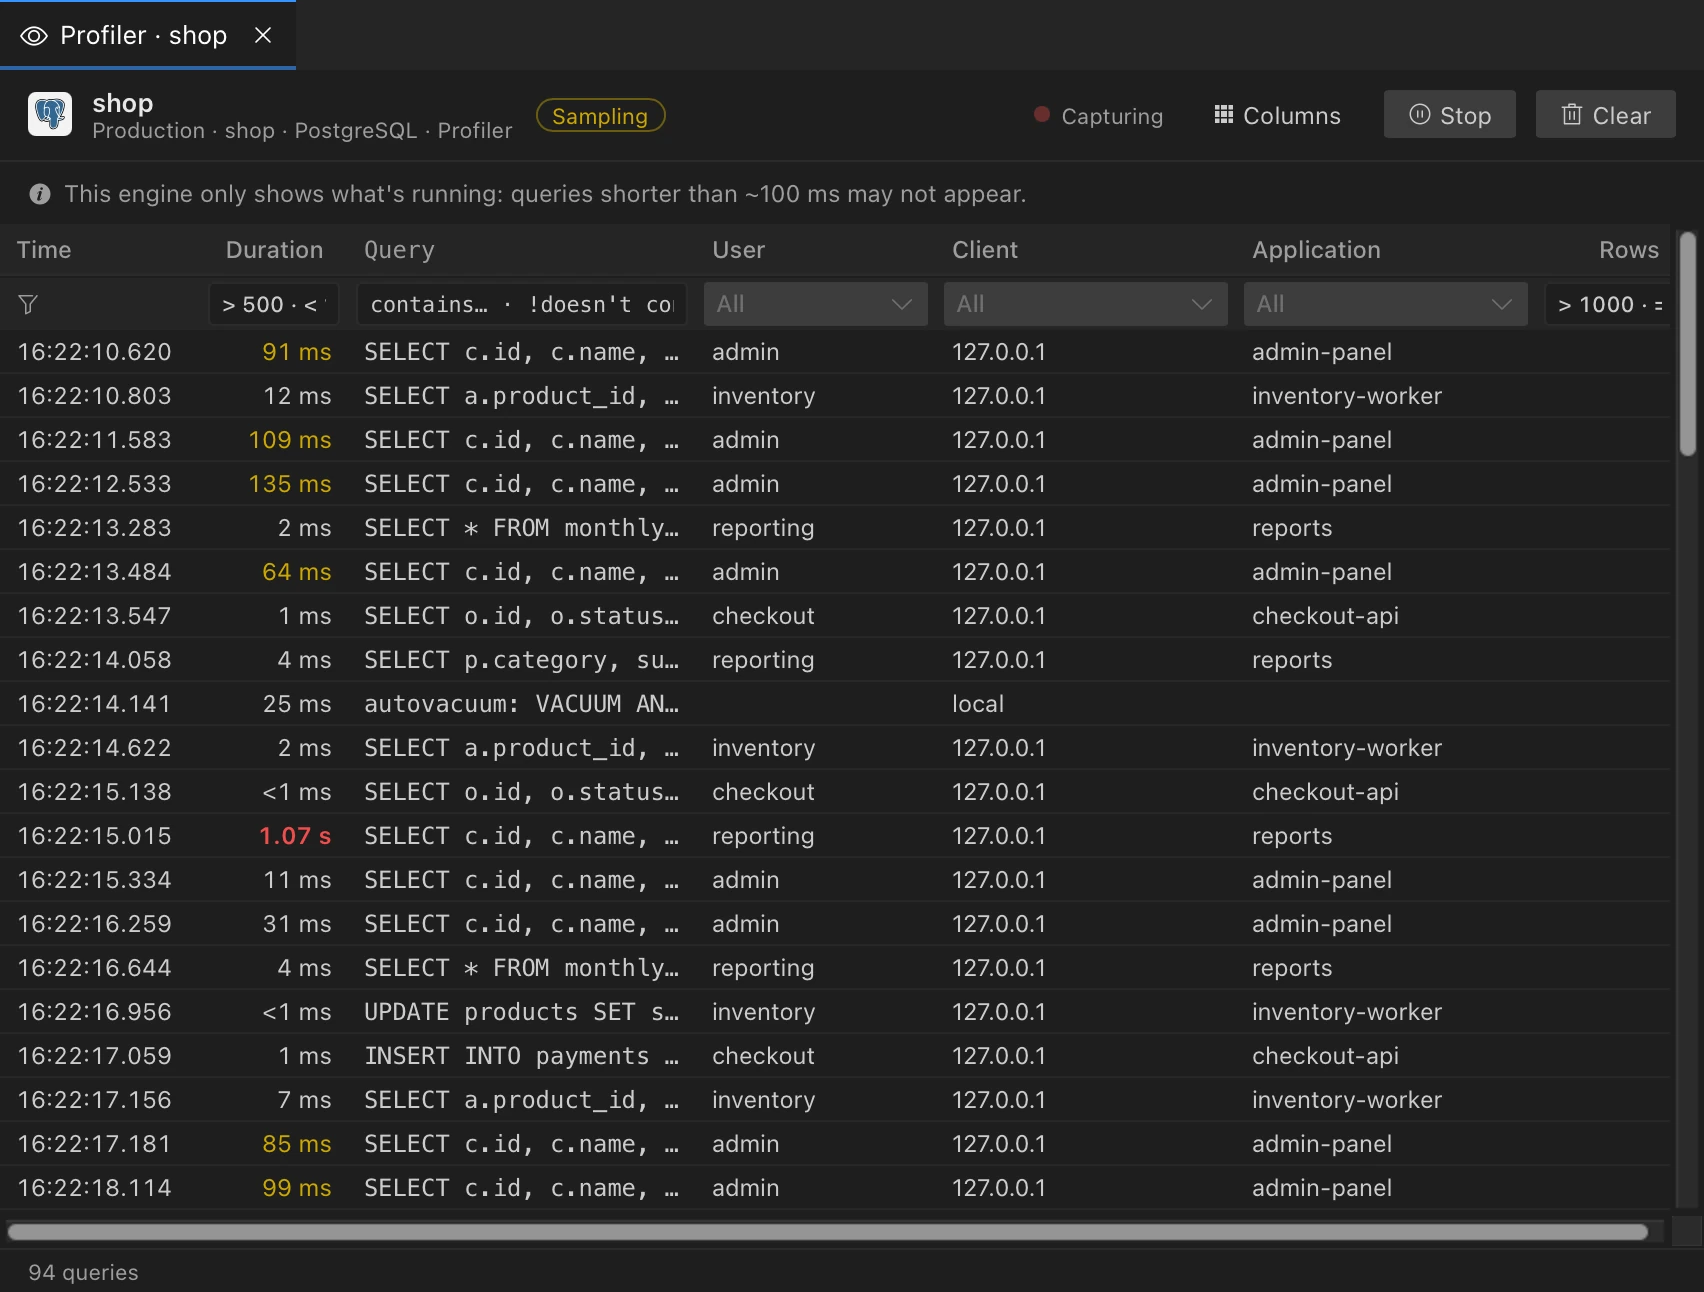Select the 91 ms duration cell
1704x1292 pixels.
click(296, 352)
